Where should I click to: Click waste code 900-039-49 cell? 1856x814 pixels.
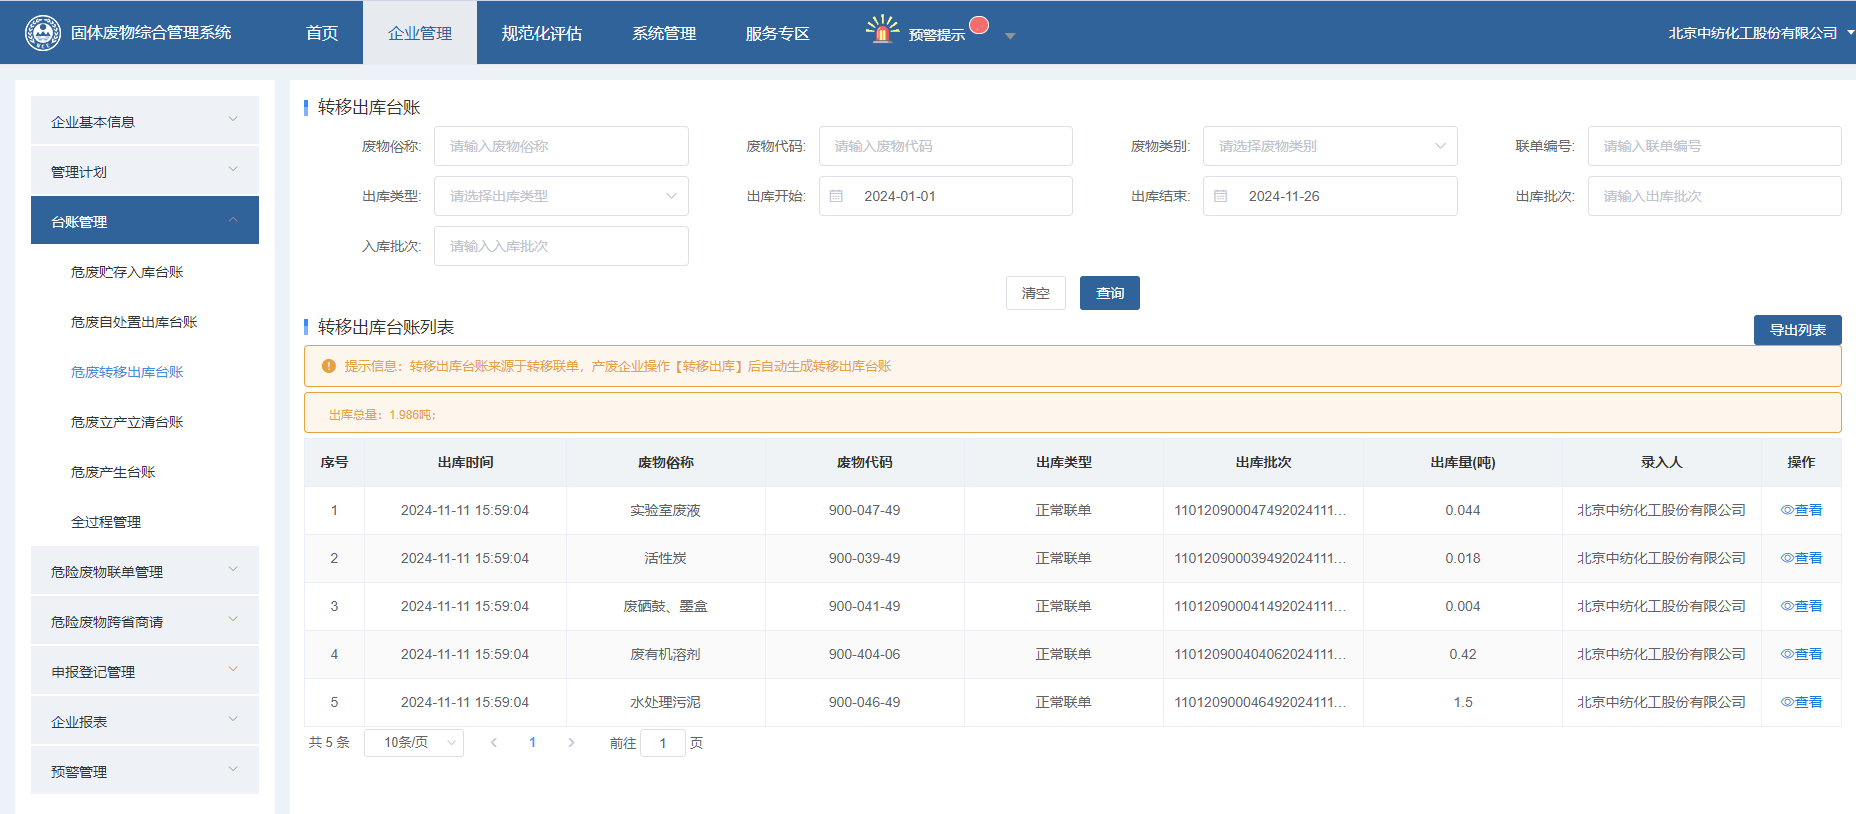coord(864,558)
